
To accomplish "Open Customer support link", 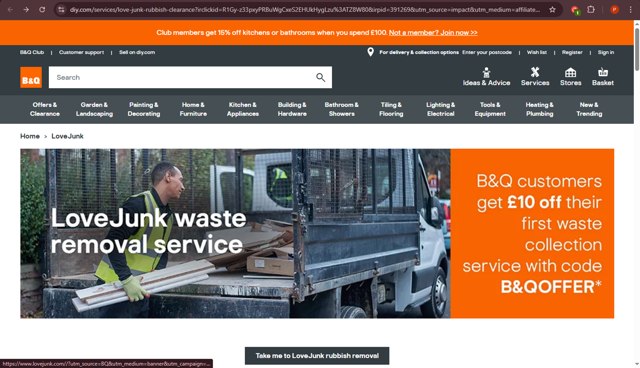I will point(81,52).
